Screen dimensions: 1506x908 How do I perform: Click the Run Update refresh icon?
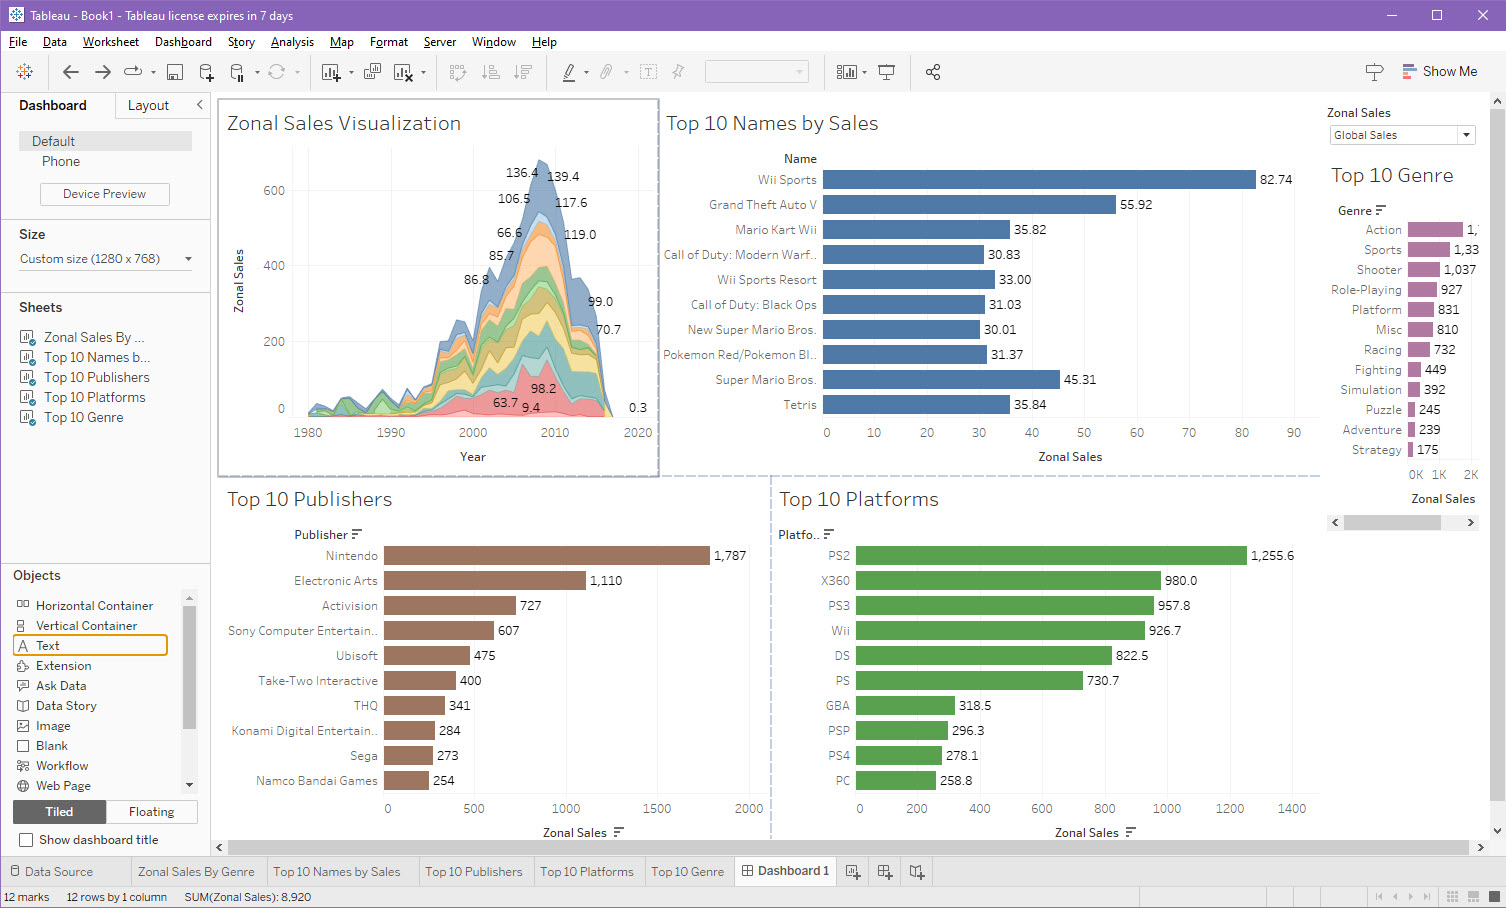(x=277, y=72)
